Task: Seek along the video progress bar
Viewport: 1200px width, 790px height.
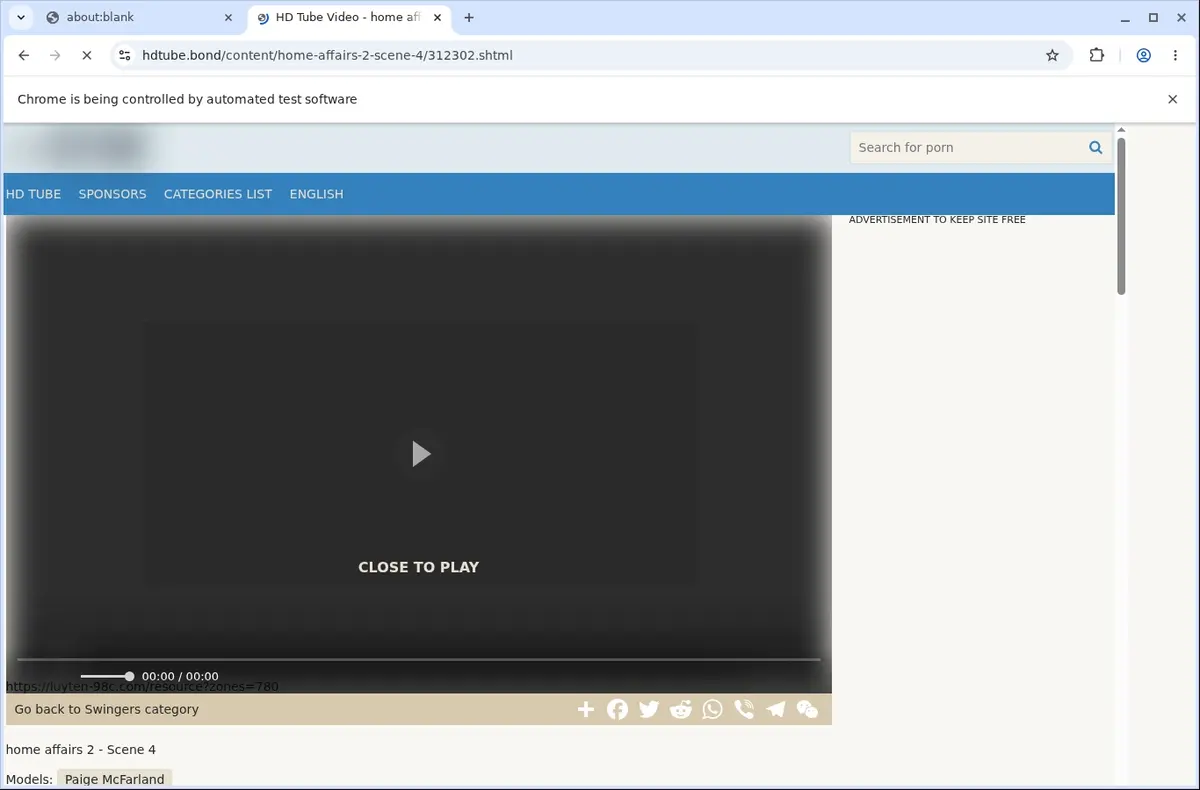Action: point(418,659)
